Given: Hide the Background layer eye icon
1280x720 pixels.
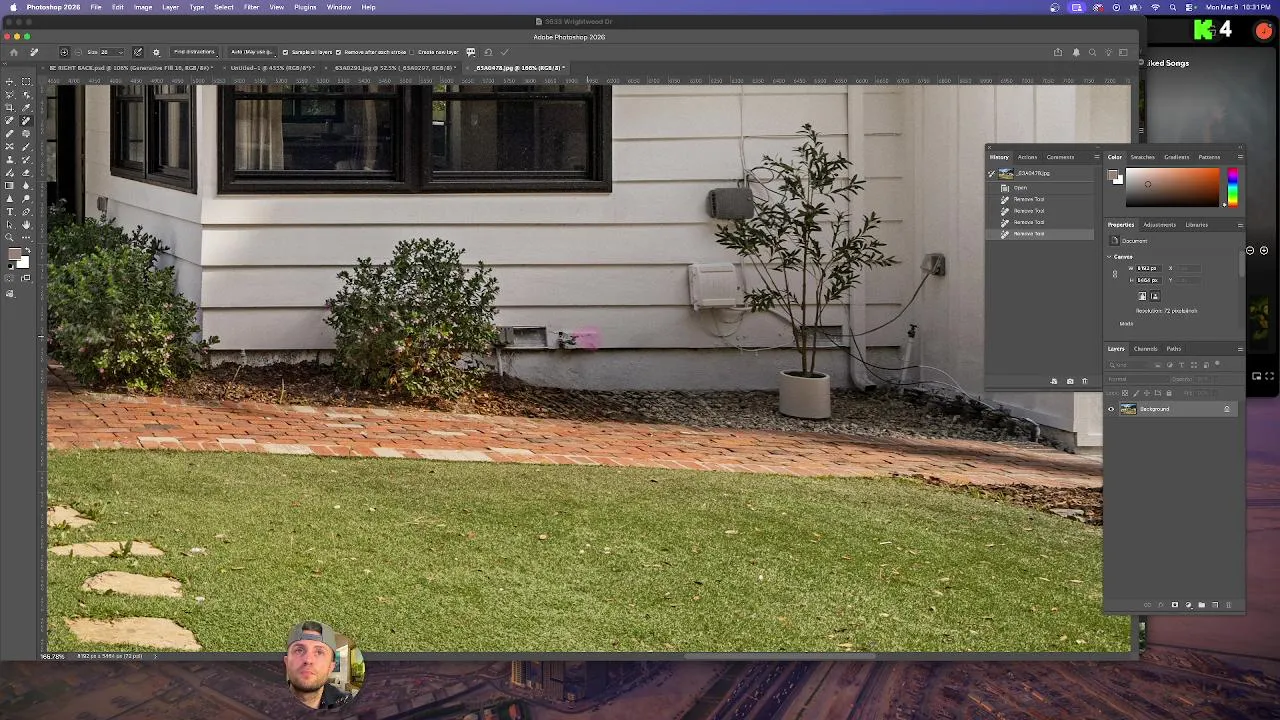Looking at the screenshot, I should point(1111,409).
